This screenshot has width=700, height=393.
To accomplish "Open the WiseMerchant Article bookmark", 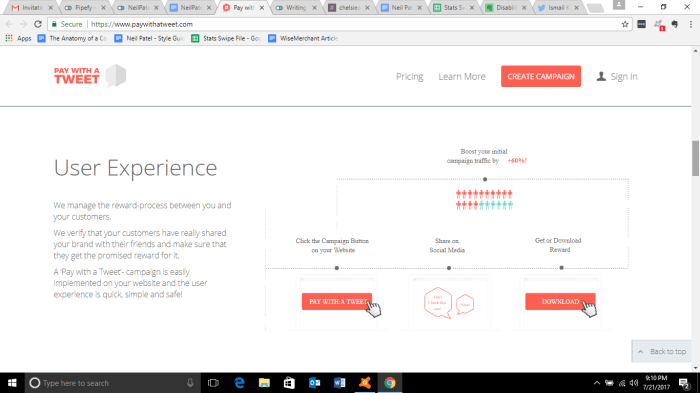I will pyautogui.click(x=303, y=38).
